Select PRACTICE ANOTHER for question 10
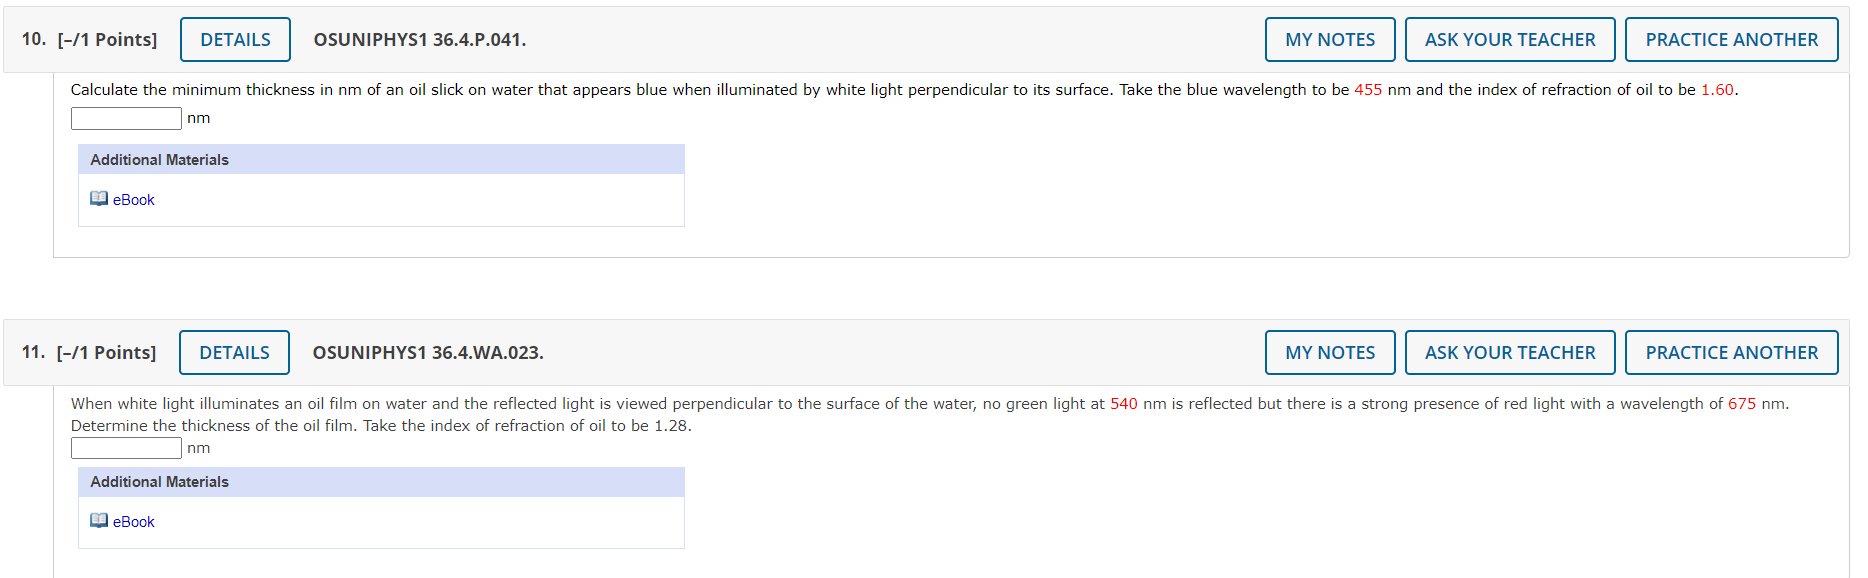 1732,40
